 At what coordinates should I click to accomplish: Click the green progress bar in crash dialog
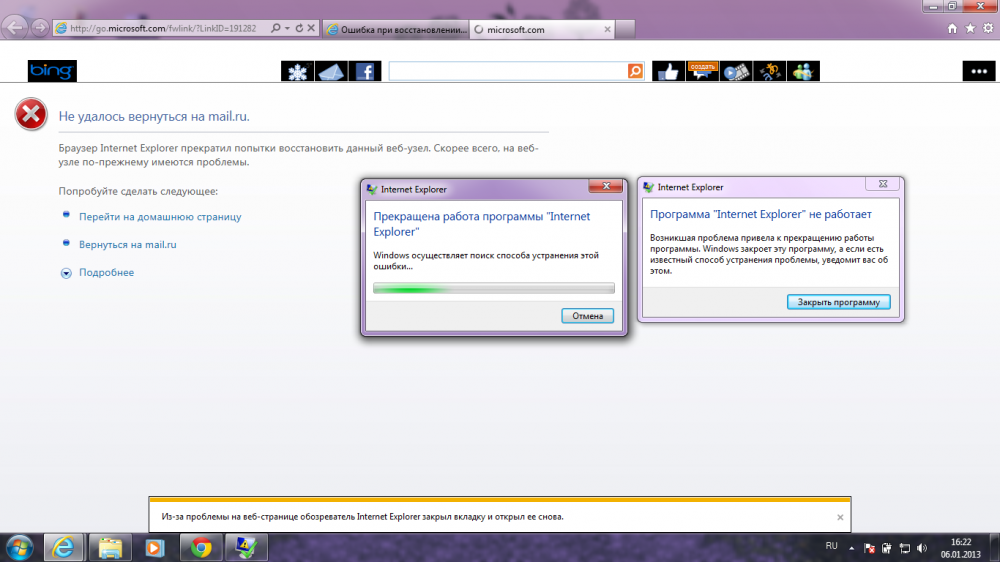pyautogui.click(x=494, y=288)
